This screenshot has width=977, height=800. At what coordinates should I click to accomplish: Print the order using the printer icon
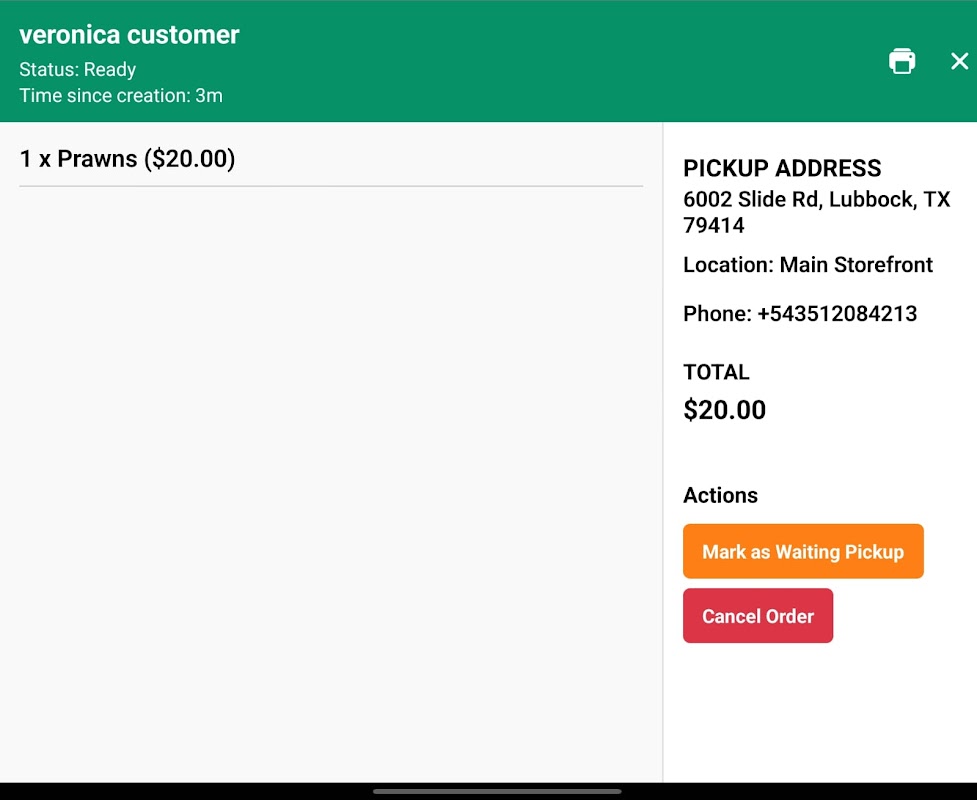(902, 61)
